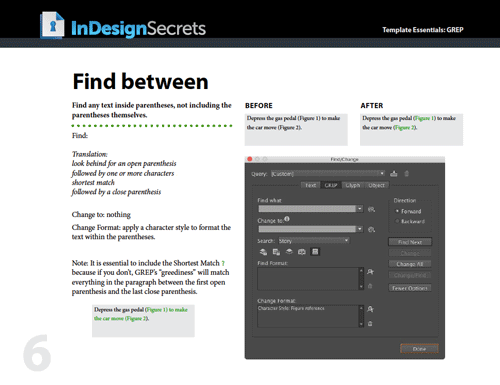Viewport: 500px width, 385px height.
Task: Click Change Format scrollbar up arrow
Action: (361, 308)
